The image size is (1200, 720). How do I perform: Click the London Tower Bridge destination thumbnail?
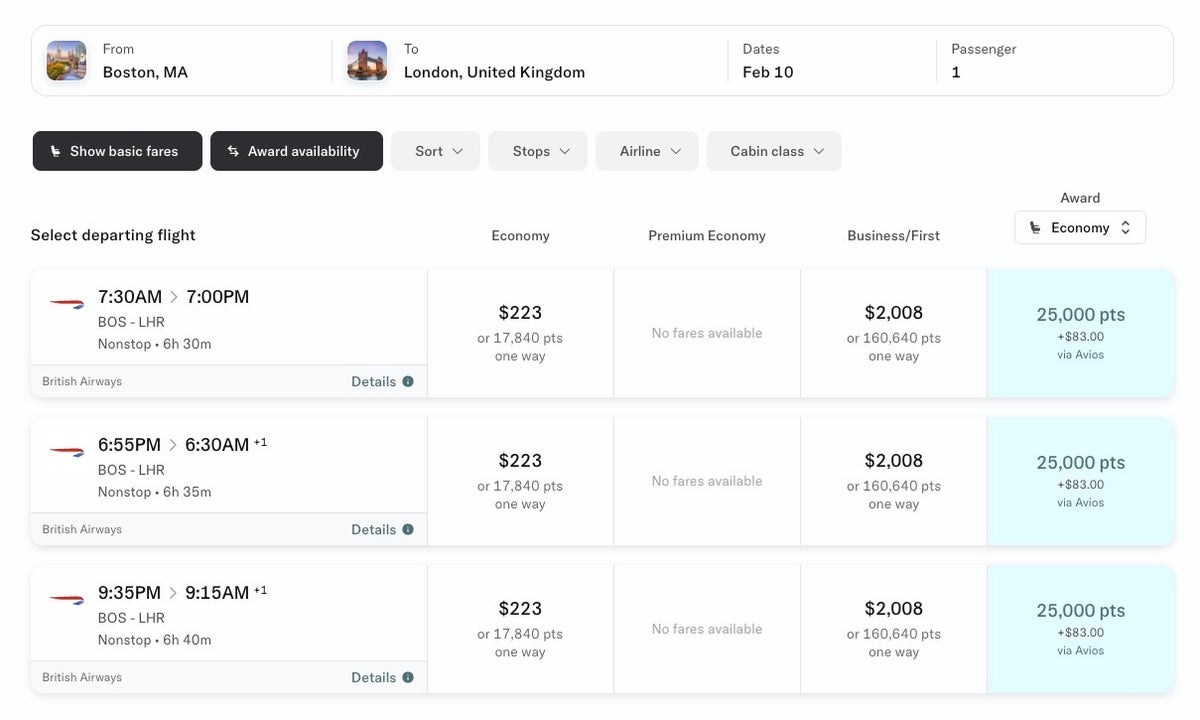[x=367, y=60]
